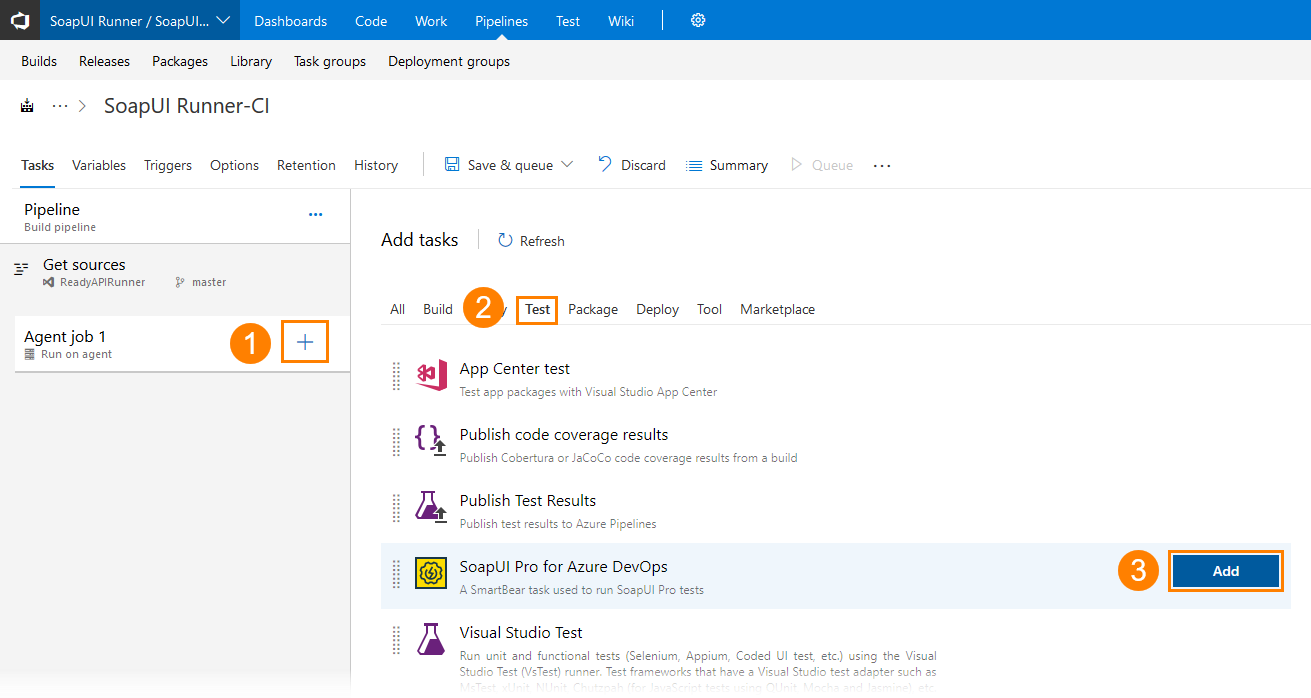Open the SoapUI Runner project selector dropdown
Screen dimensions: 1311x698
click(139, 20)
